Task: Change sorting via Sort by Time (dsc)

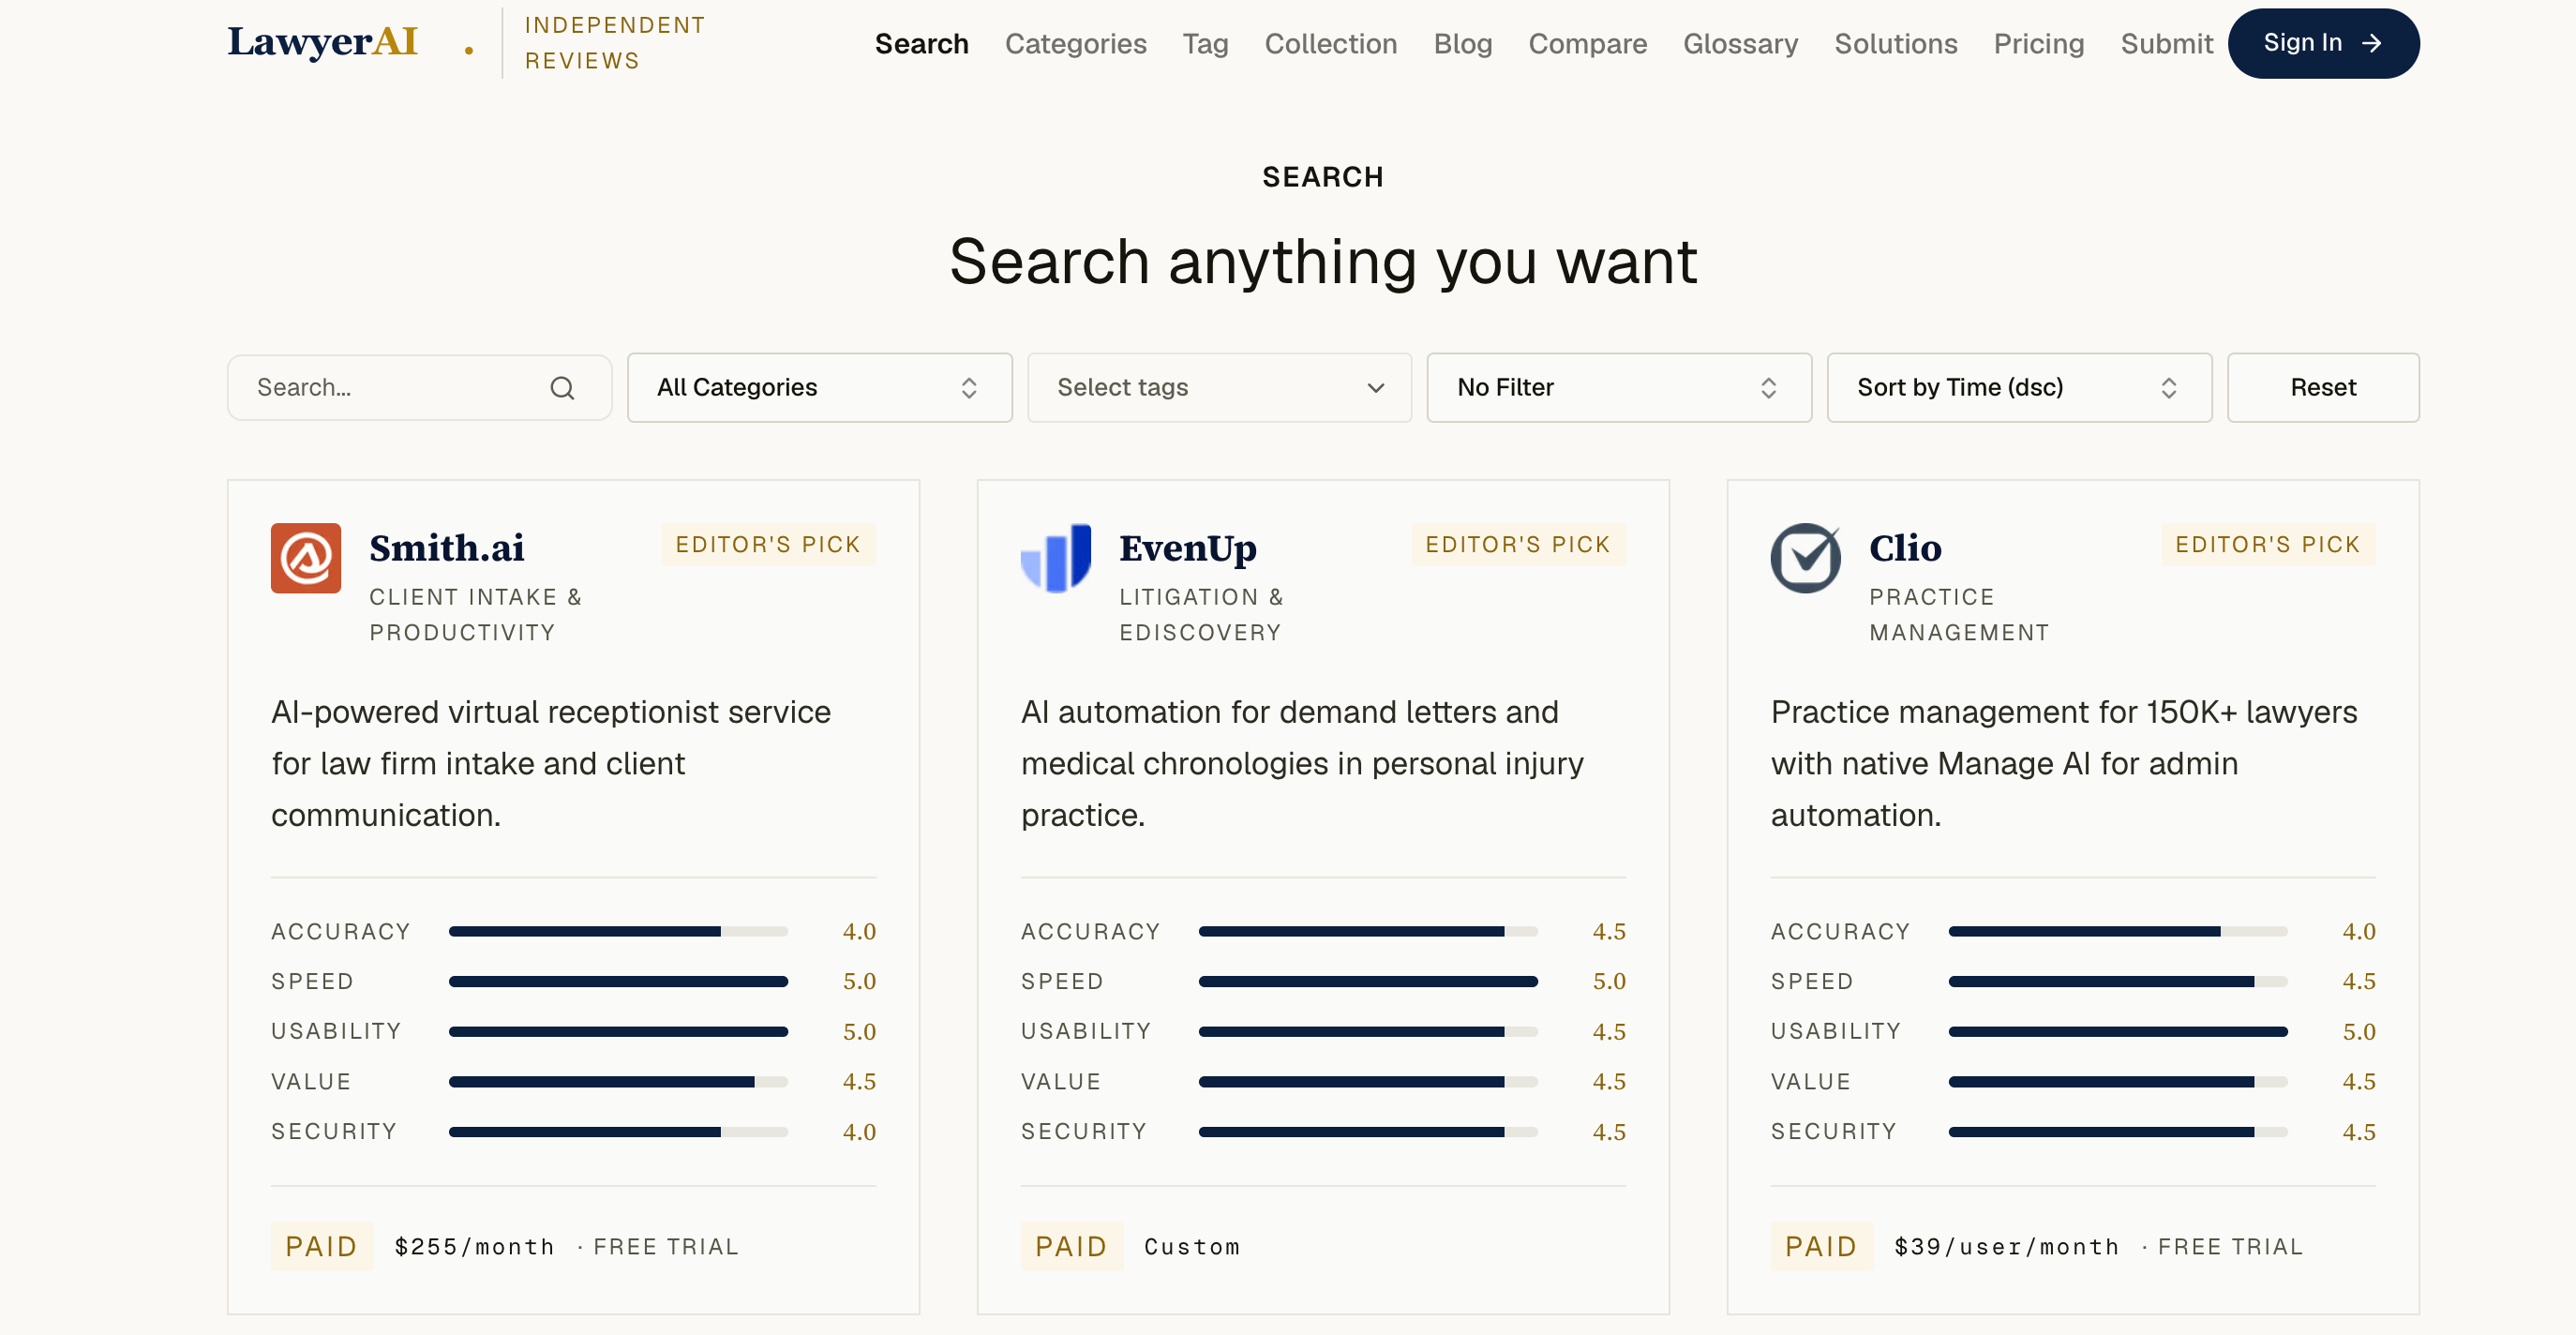Action: [x=2019, y=388]
